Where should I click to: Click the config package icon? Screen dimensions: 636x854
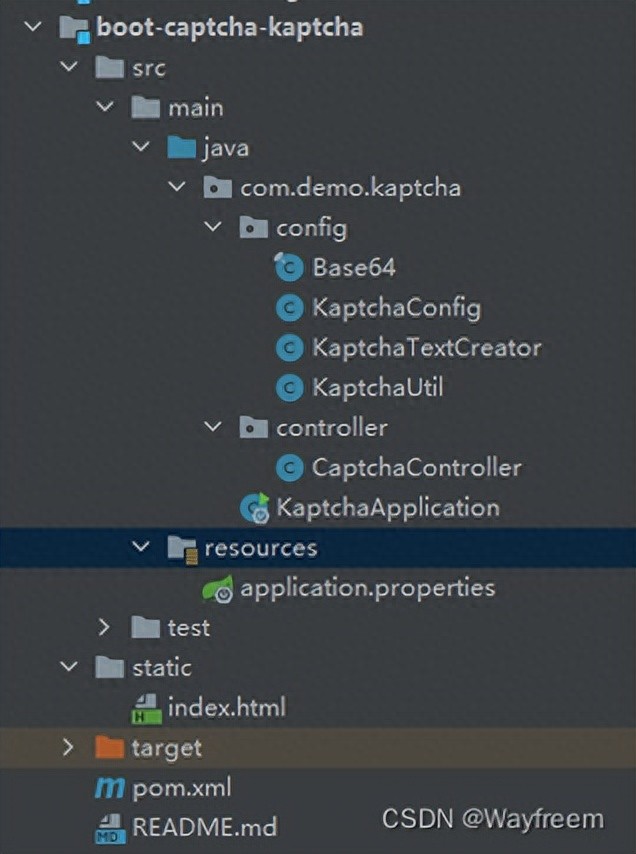[x=253, y=227]
